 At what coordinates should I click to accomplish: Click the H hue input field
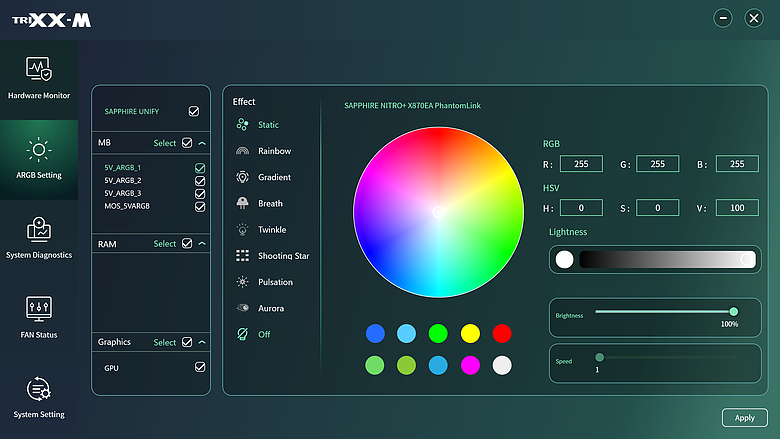581,208
